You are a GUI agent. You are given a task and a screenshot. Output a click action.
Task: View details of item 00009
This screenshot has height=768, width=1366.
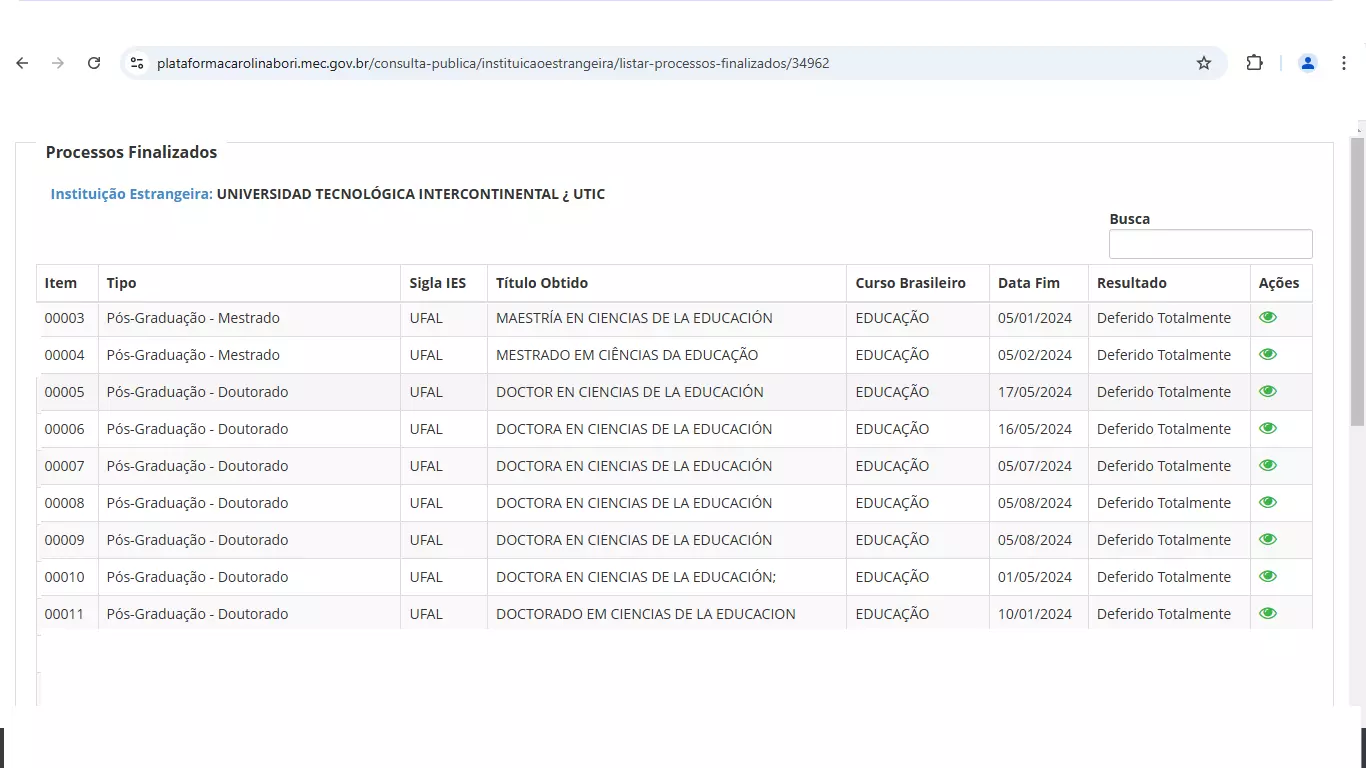(x=1268, y=540)
